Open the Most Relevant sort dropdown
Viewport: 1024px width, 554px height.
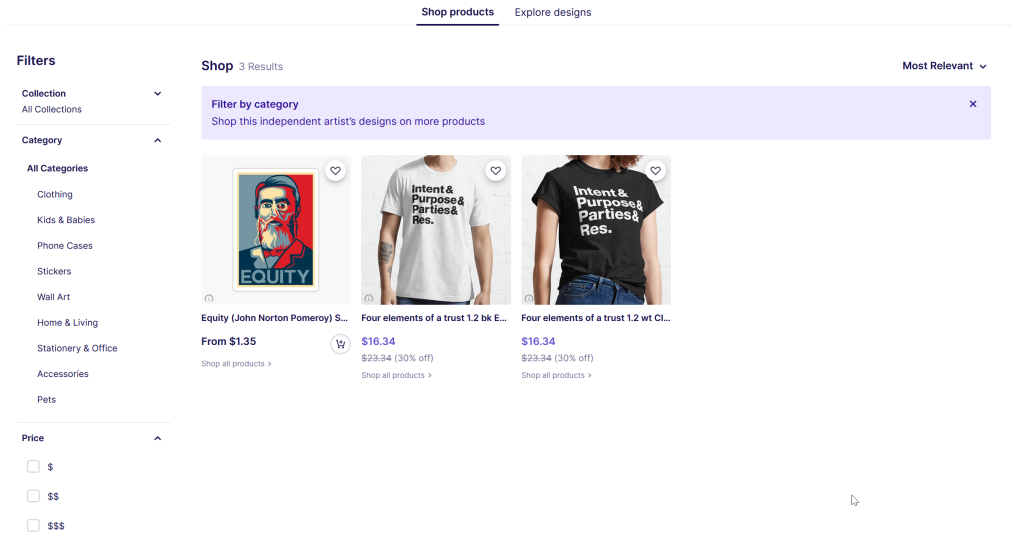[x=944, y=66]
